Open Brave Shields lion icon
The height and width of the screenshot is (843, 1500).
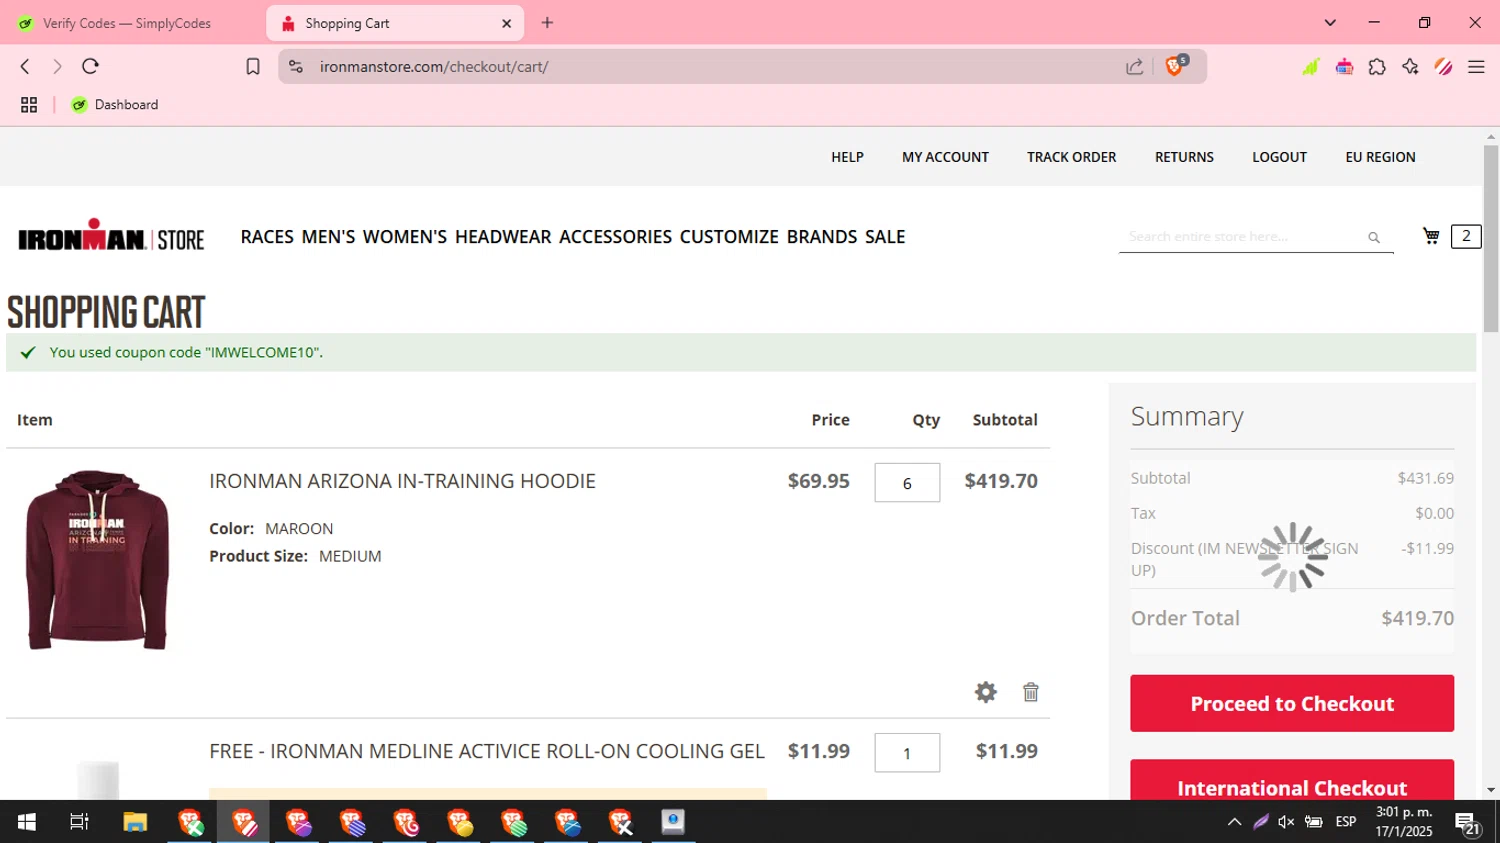1175,66
